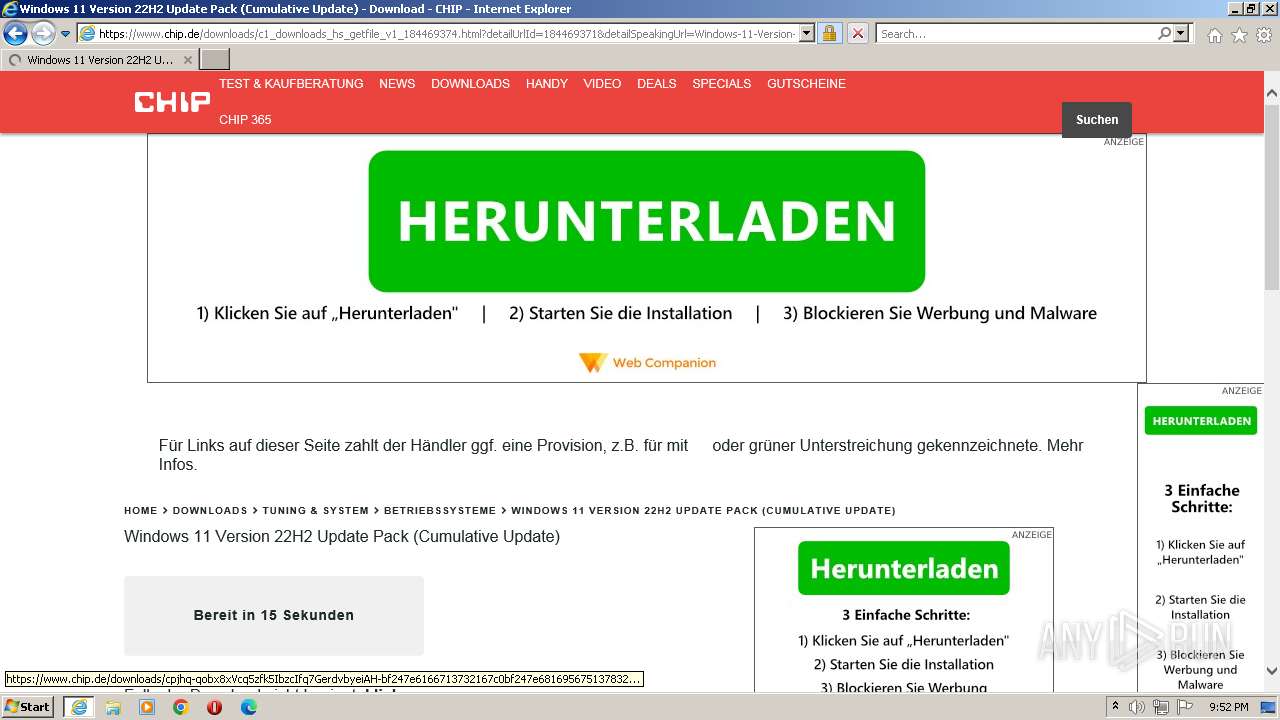The image size is (1280, 720).
Task: Expand the address bar URL dropdown
Action: tap(806, 33)
